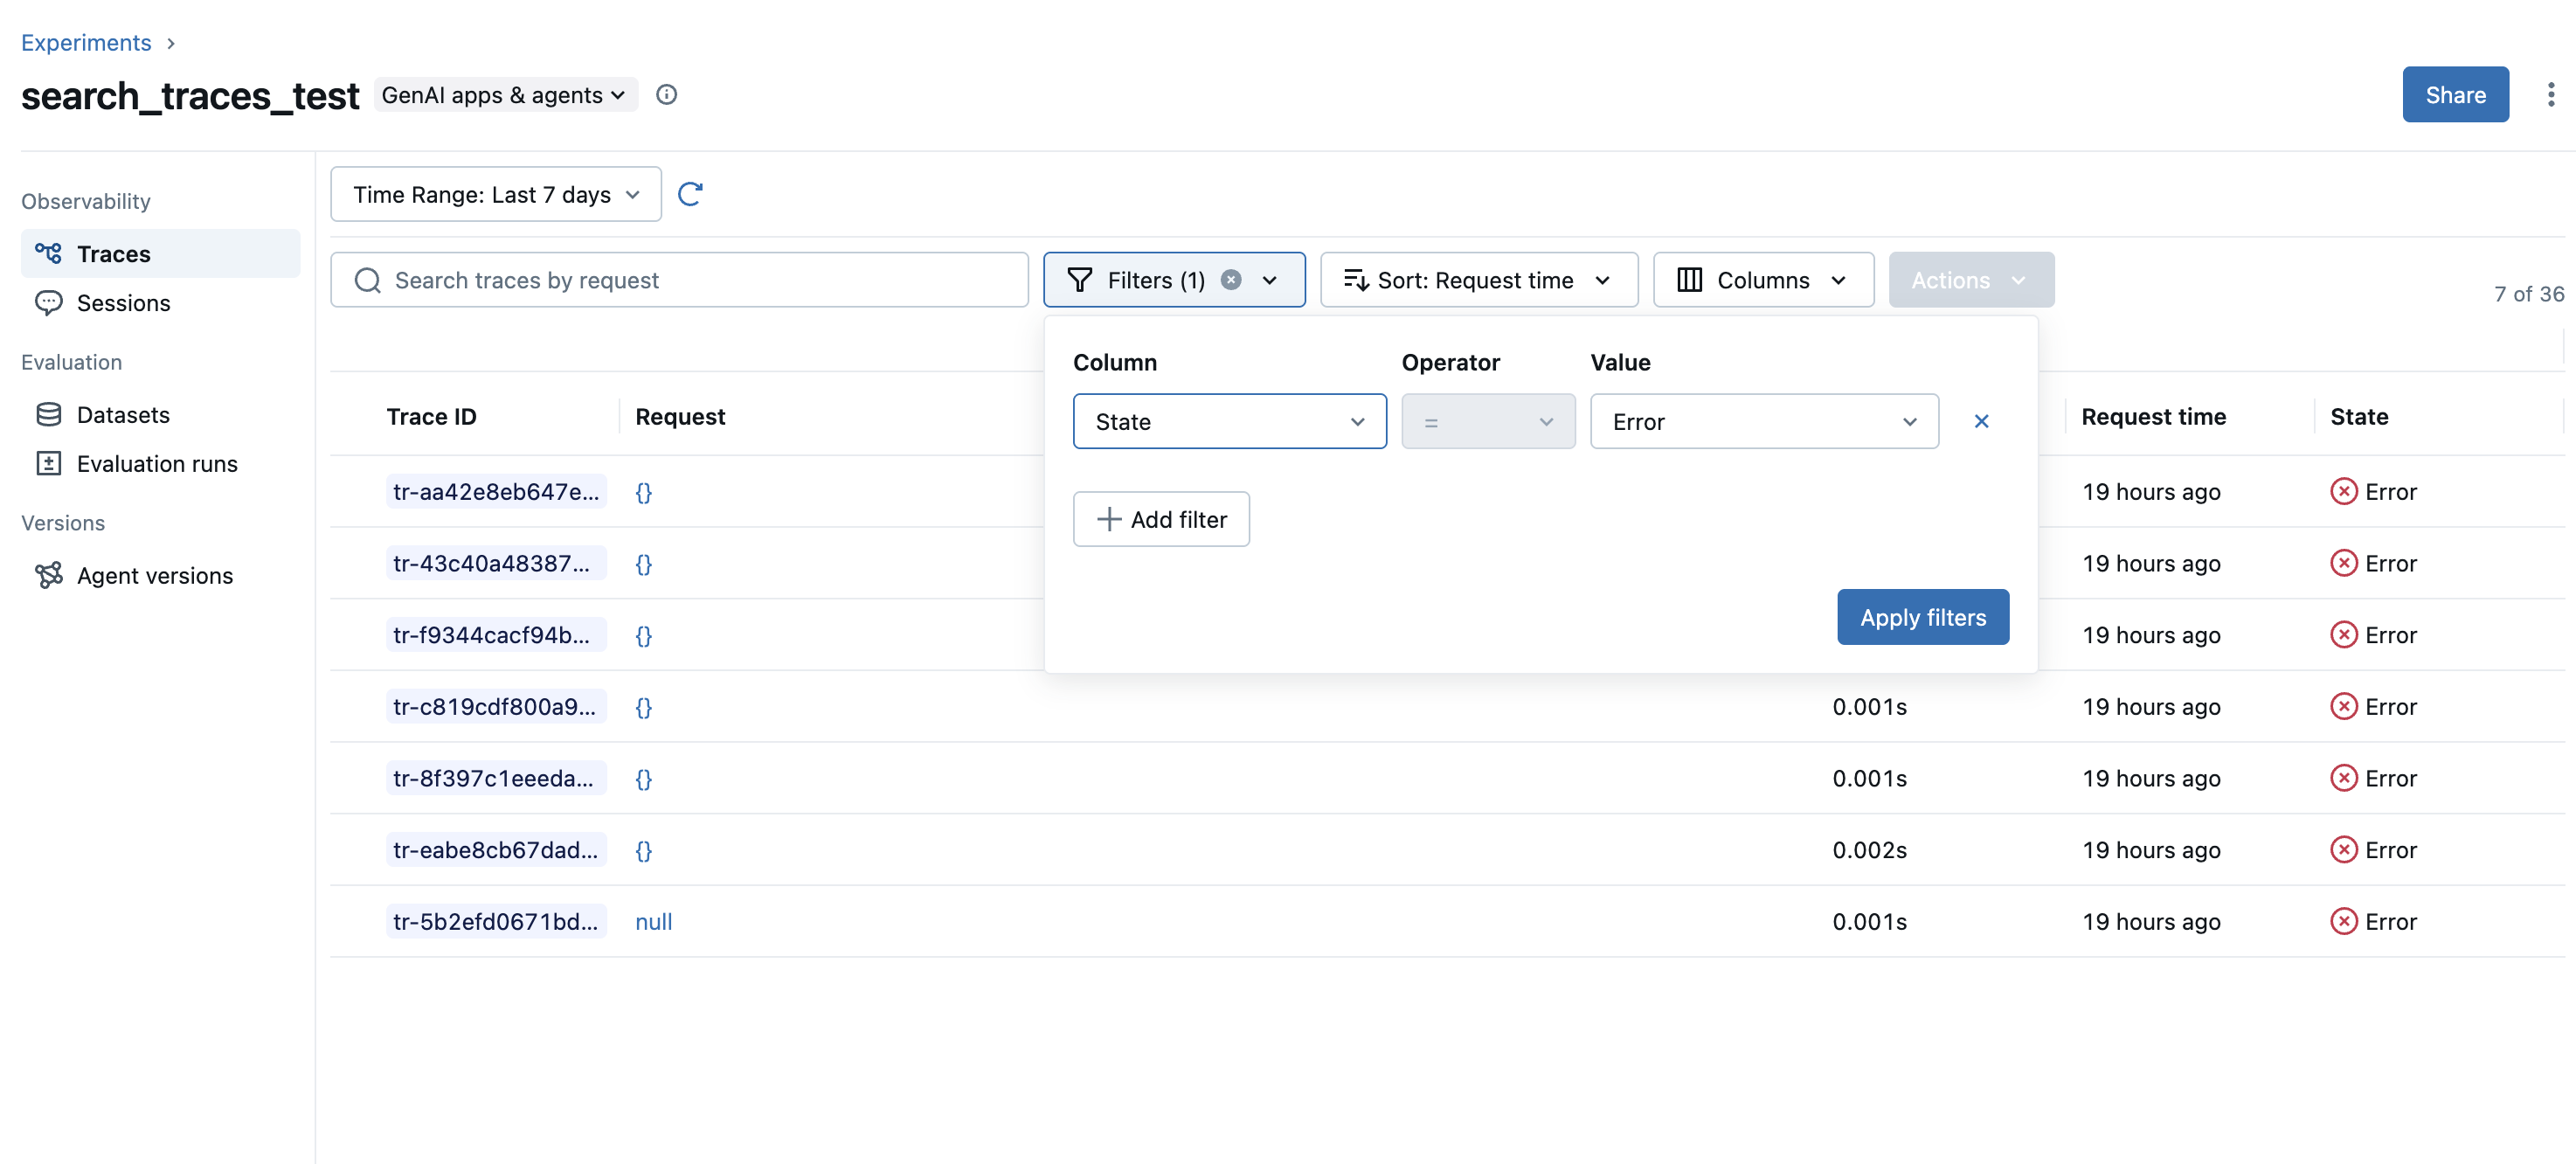2576x1164 pixels.
Task: Remove the State filter row via X
Action: coord(1981,421)
